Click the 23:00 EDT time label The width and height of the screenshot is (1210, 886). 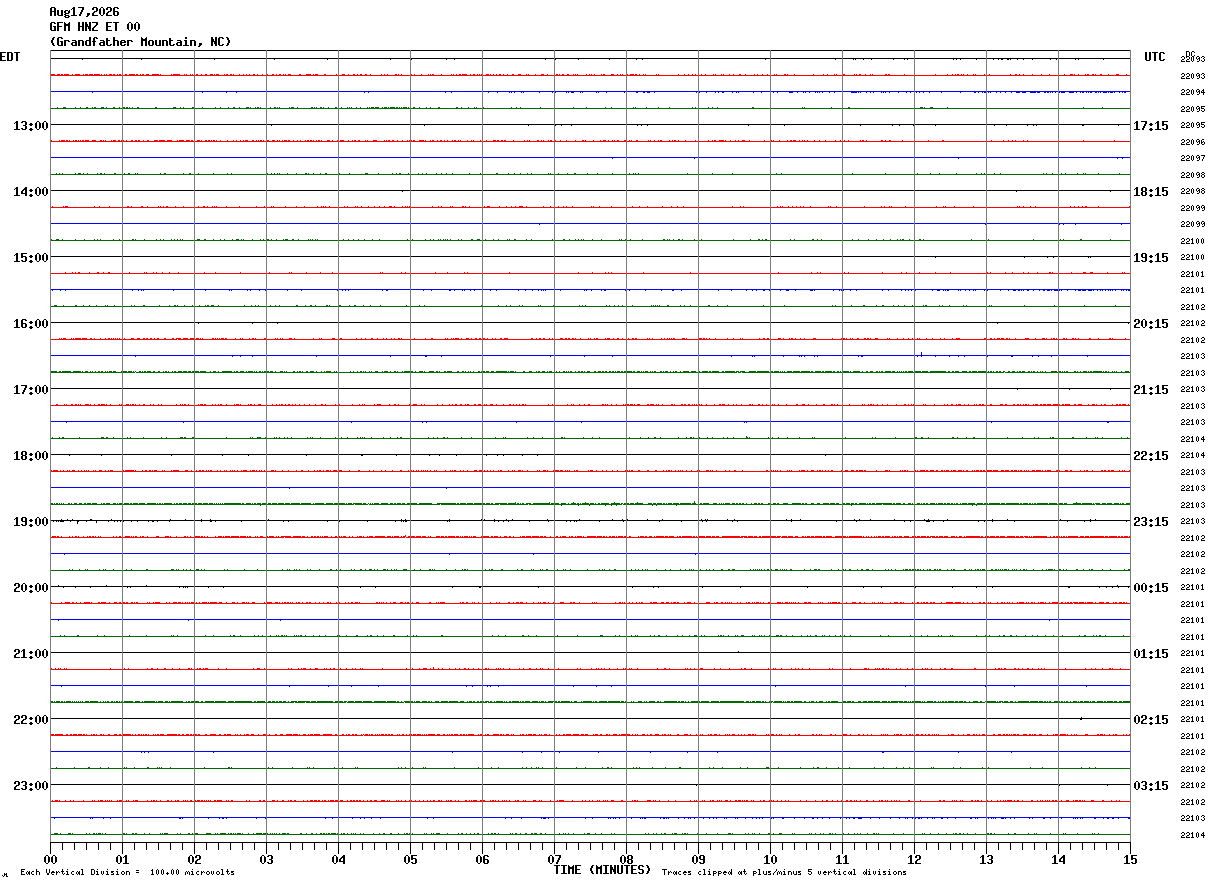coord(30,786)
